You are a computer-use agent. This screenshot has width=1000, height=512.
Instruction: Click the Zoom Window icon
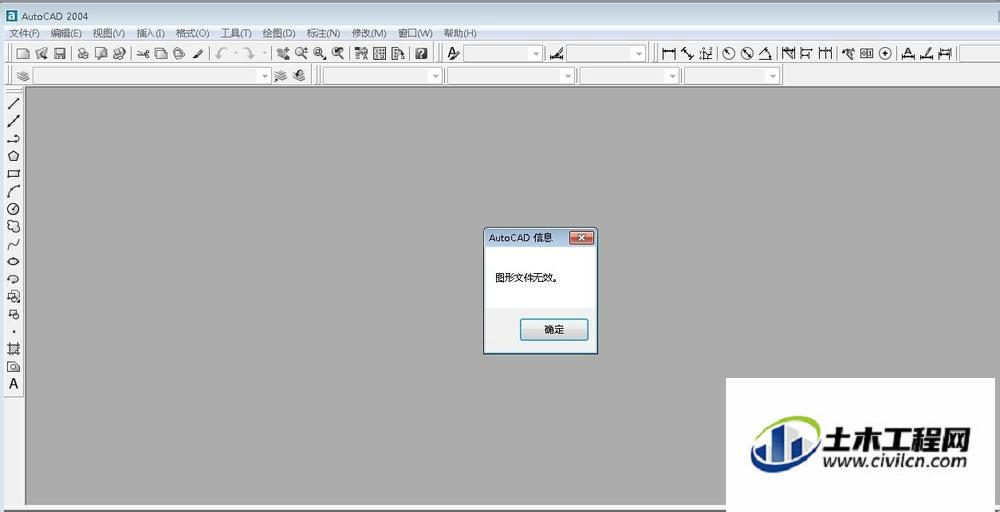pyautogui.click(x=320, y=54)
